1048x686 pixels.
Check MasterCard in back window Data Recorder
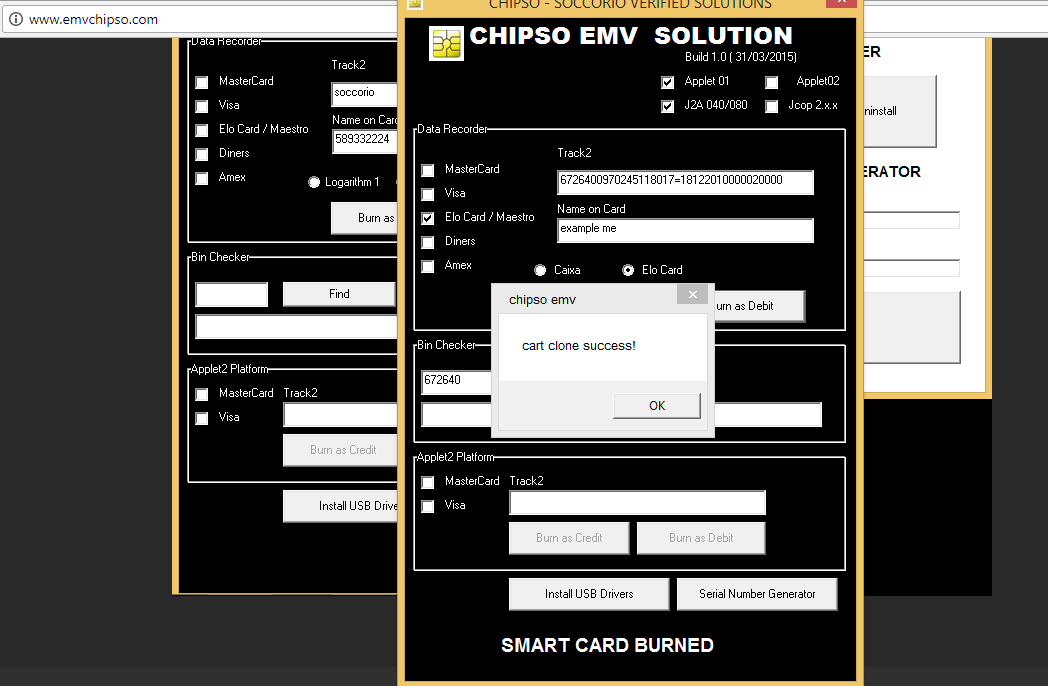(x=202, y=82)
